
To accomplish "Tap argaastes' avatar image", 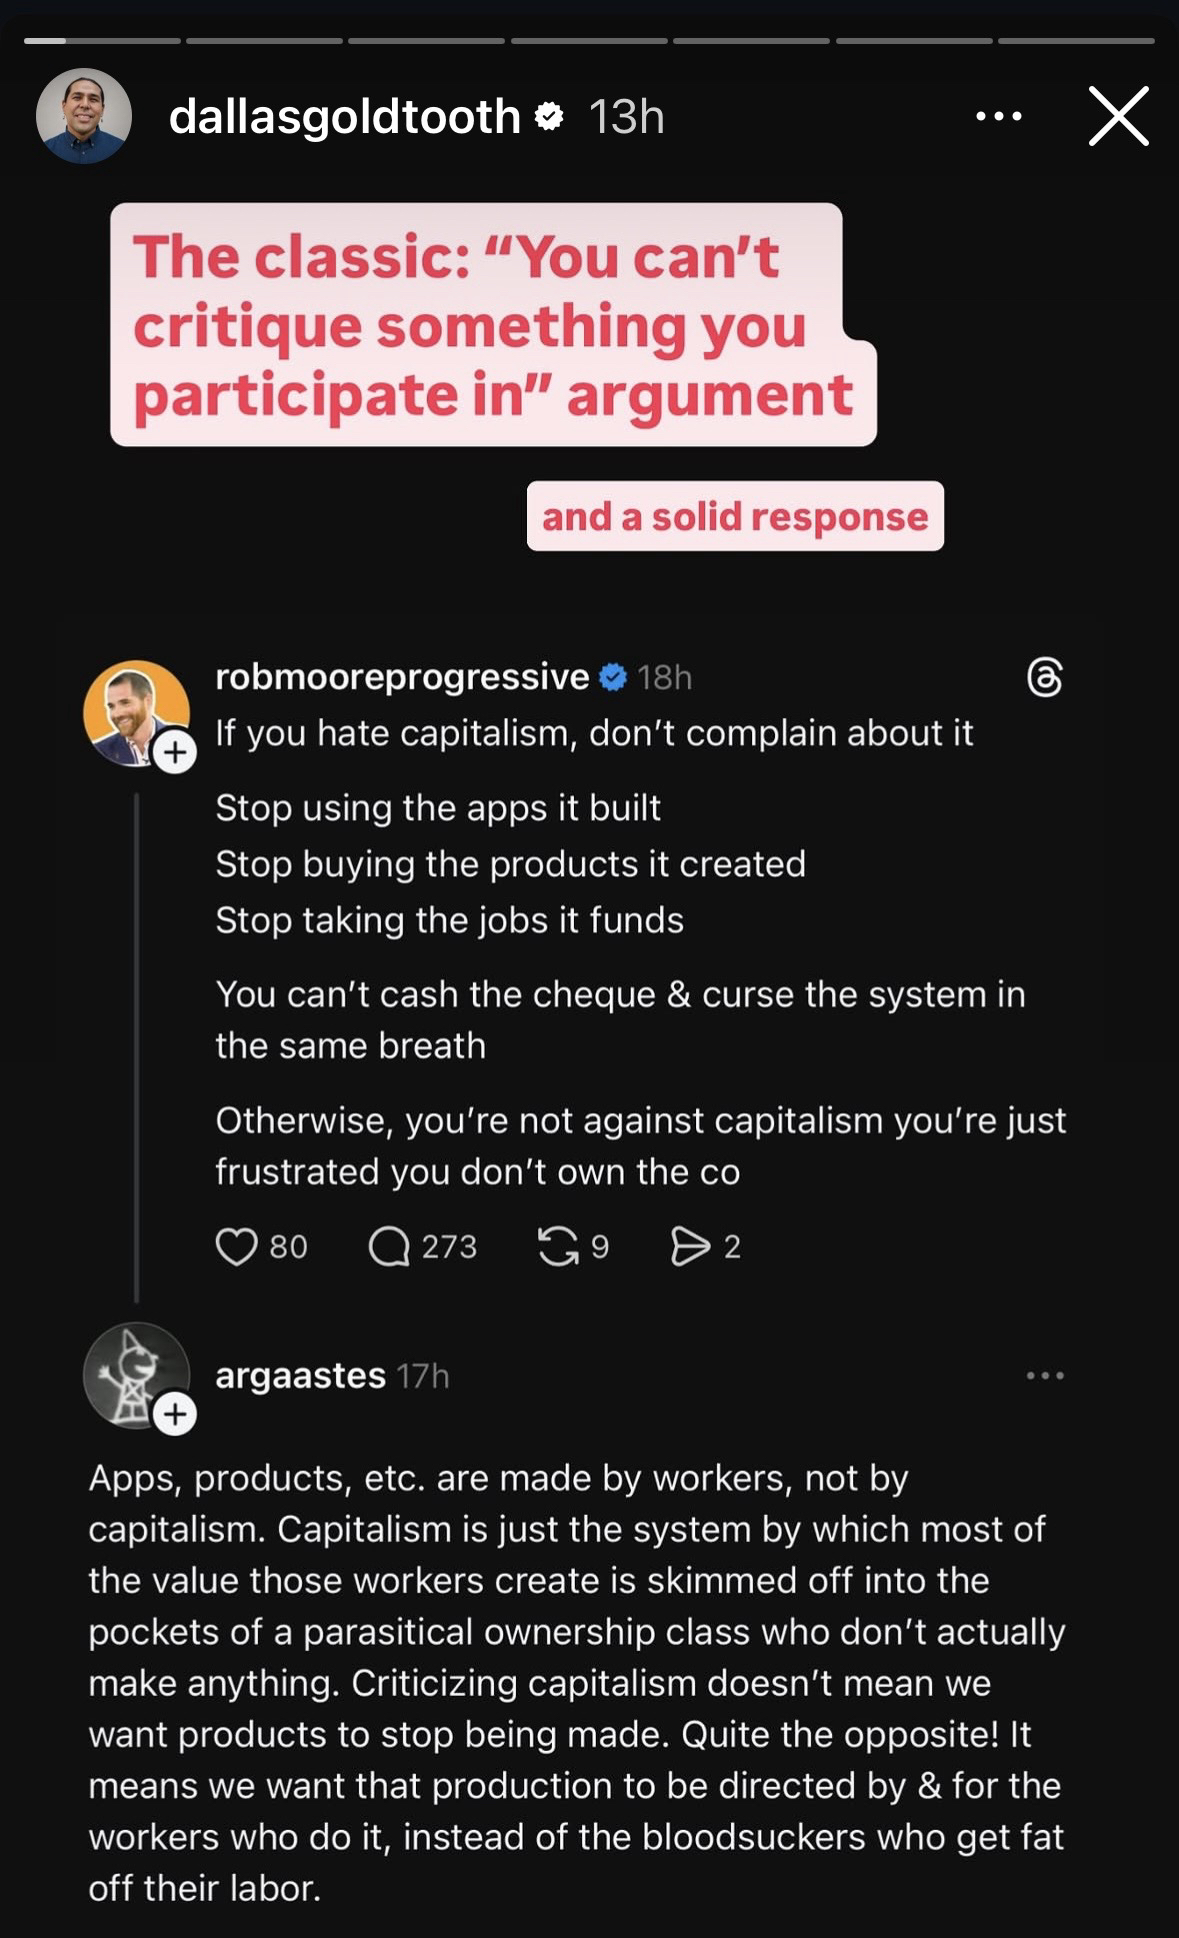I will pos(133,1372).
